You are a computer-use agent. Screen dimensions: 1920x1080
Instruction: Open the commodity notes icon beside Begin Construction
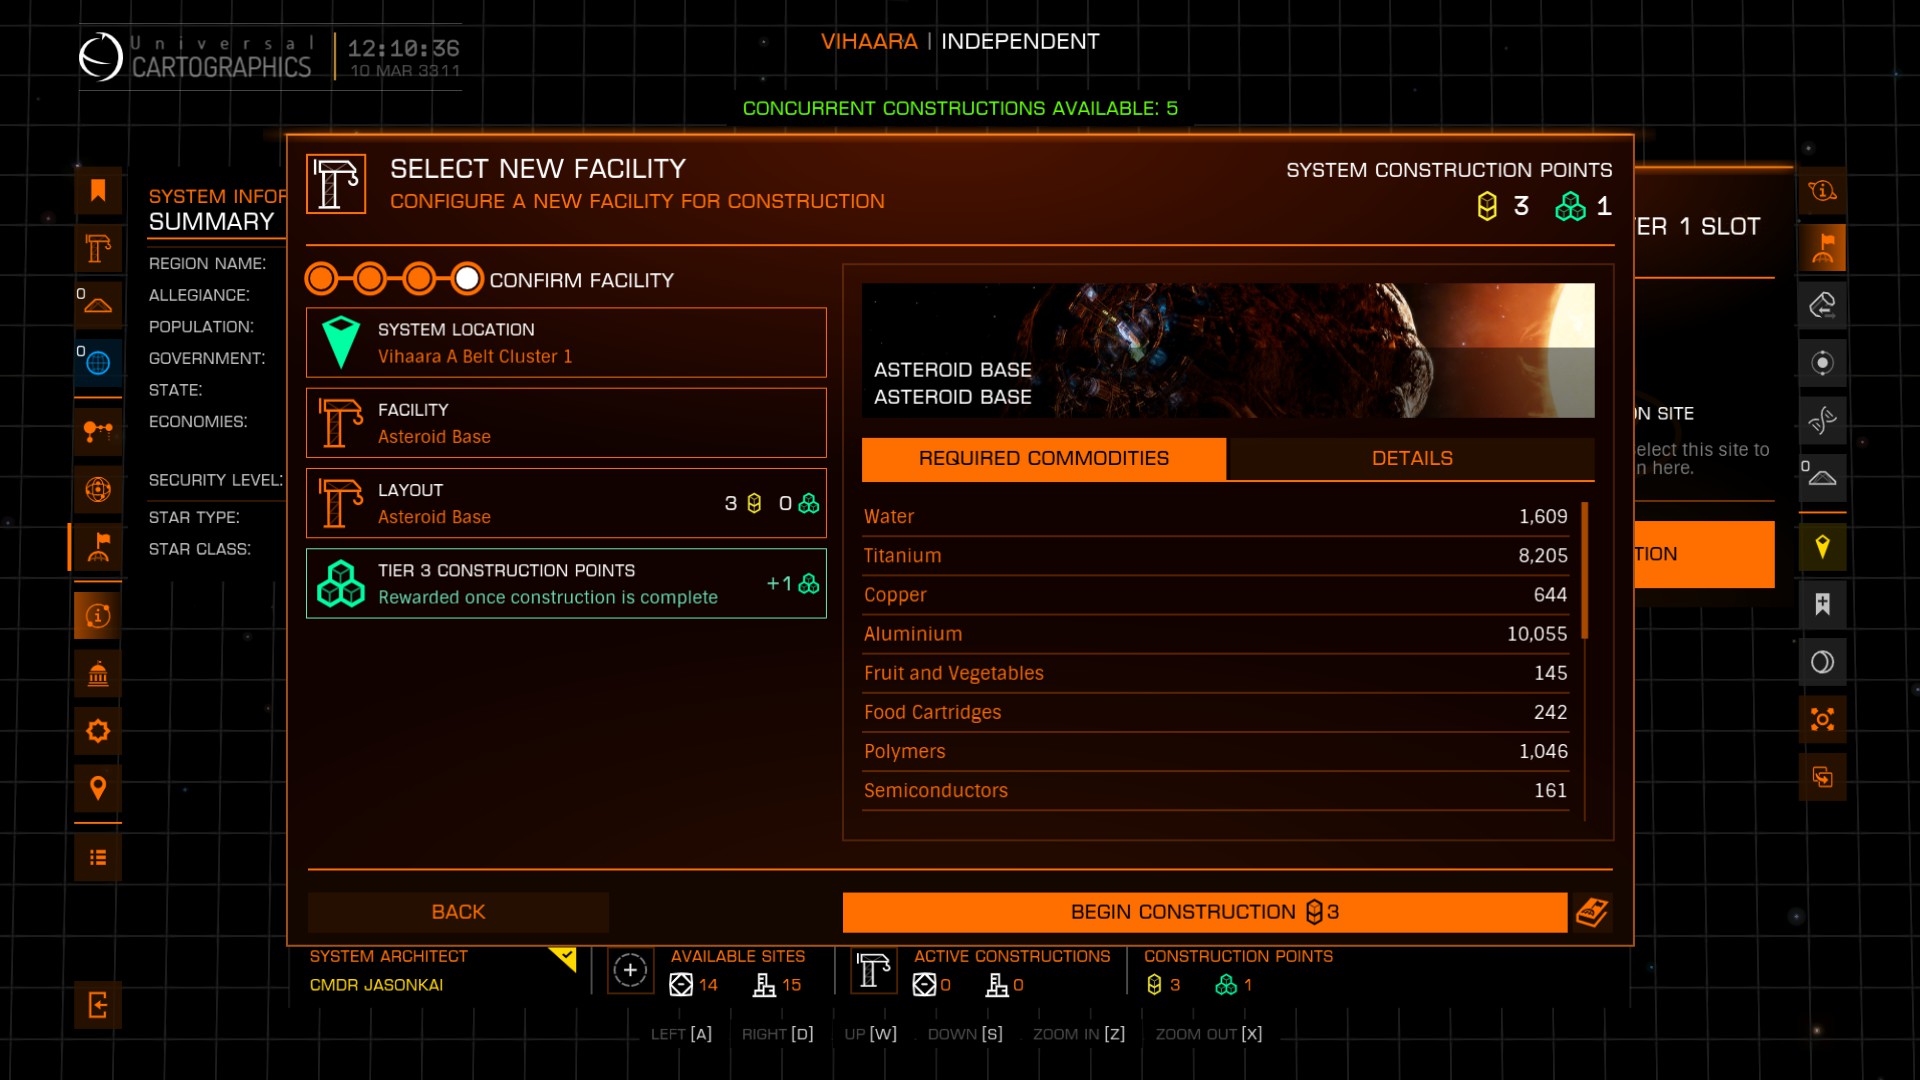pos(1592,912)
